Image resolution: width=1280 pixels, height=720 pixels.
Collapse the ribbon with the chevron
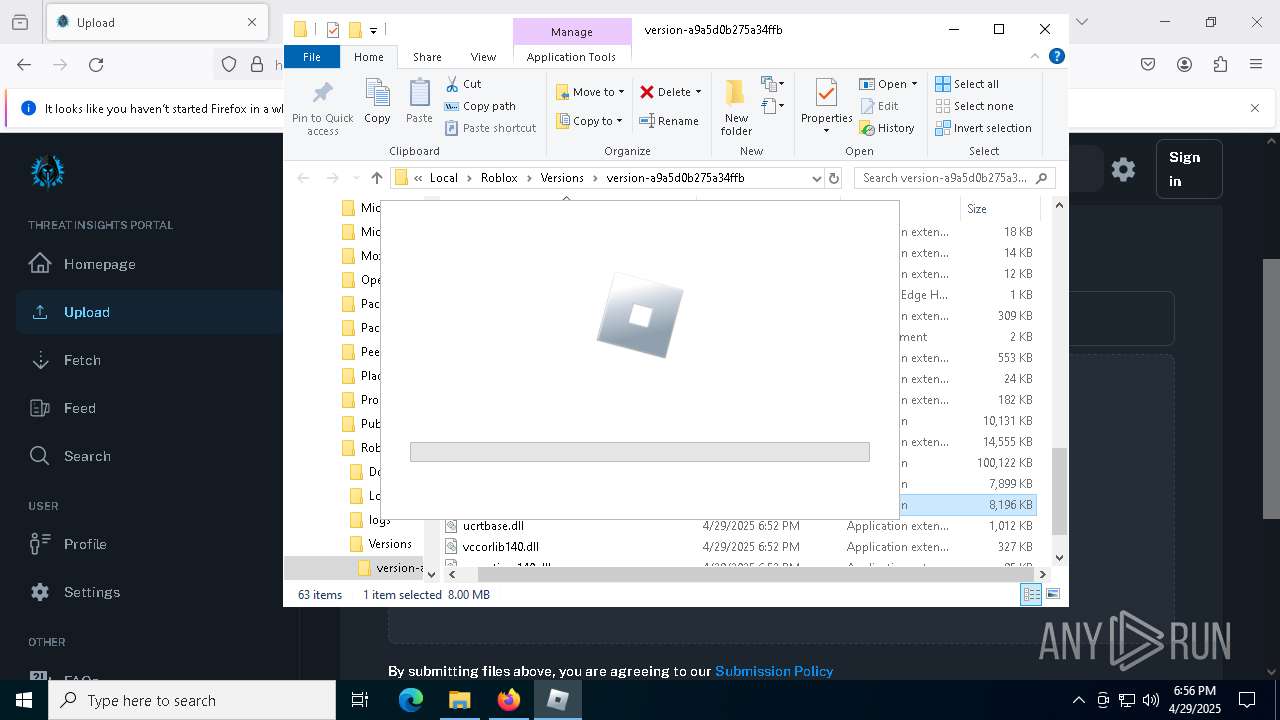point(1035,57)
